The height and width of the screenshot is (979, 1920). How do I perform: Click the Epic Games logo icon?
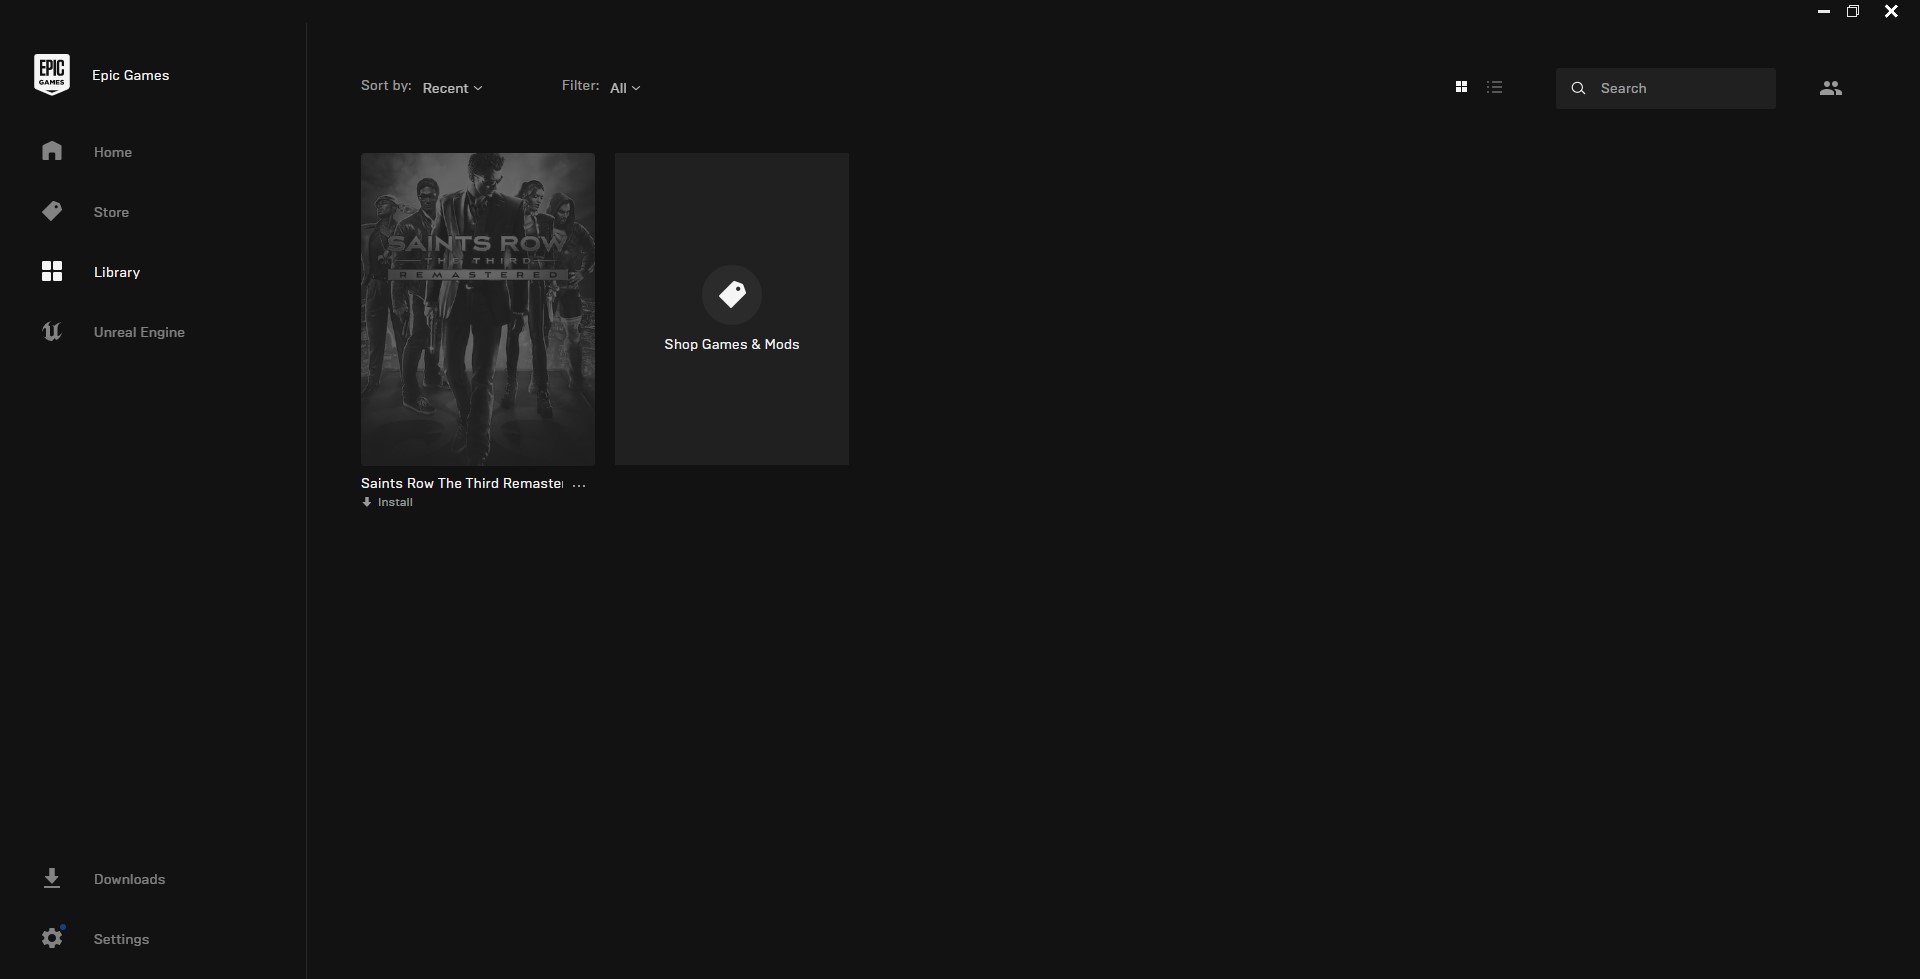52,75
